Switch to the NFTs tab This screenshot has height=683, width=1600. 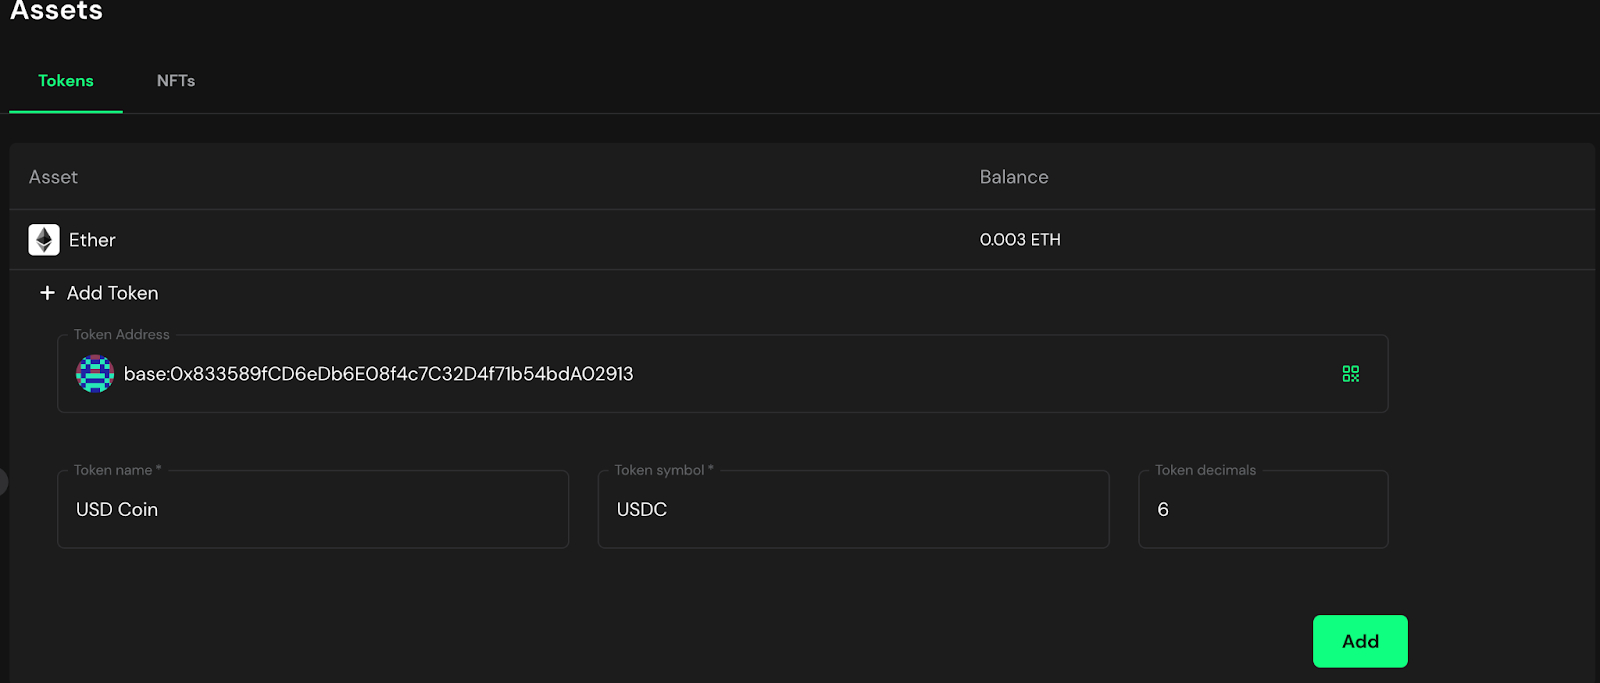coord(175,81)
